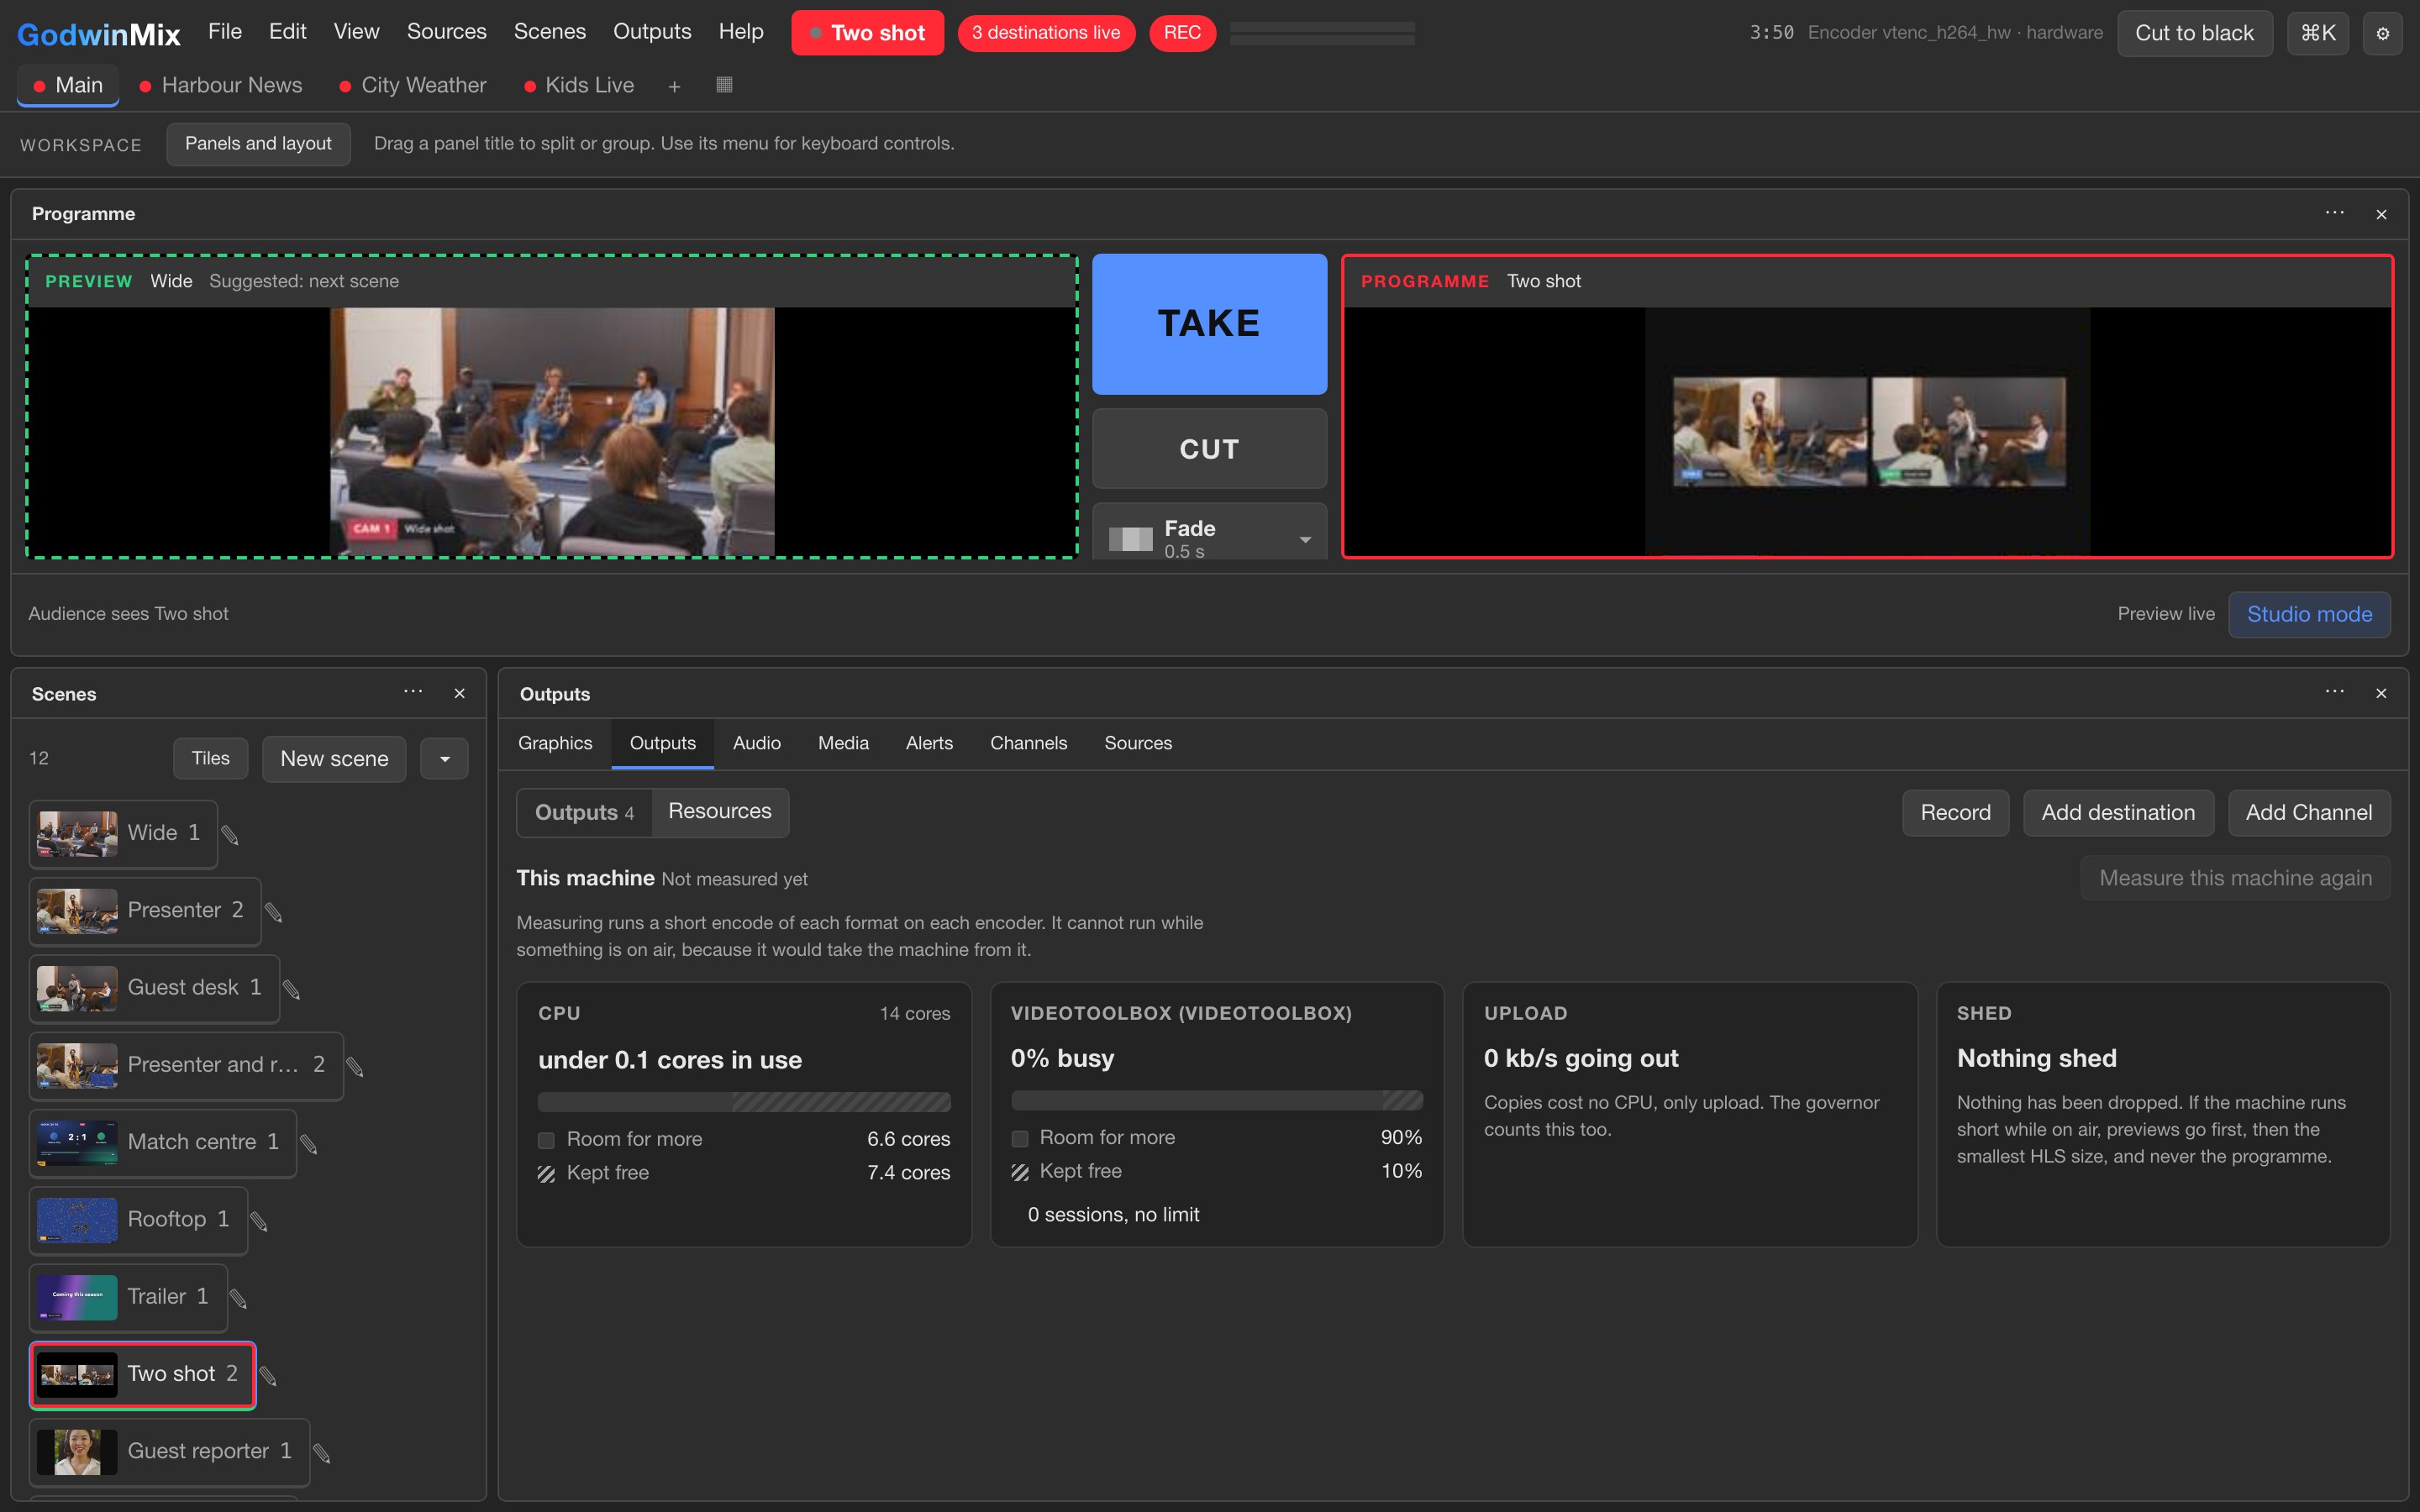Select the Outputs 4 segment

pos(584,812)
